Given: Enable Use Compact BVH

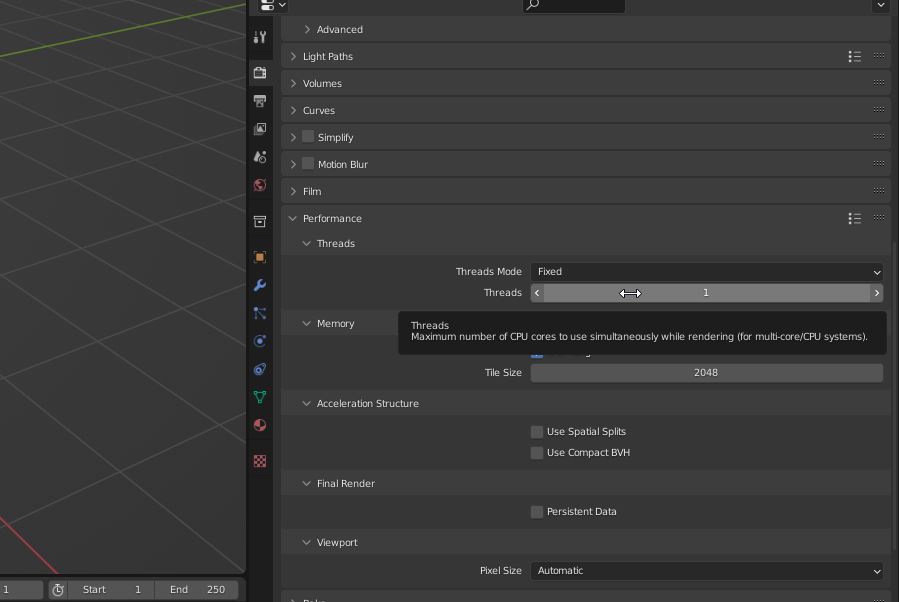Looking at the screenshot, I should coord(537,453).
